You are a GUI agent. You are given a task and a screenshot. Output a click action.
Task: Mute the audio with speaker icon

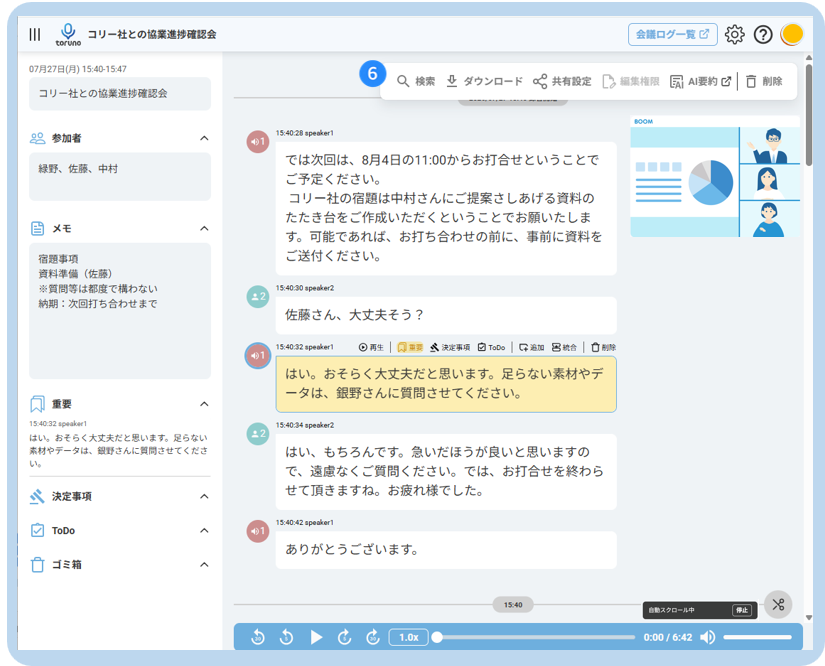point(708,637)
